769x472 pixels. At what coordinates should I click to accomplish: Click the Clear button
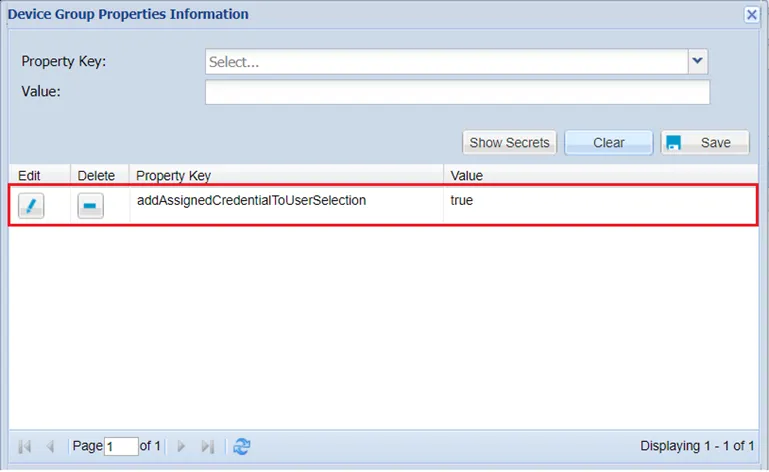click(x=609, y=143)
